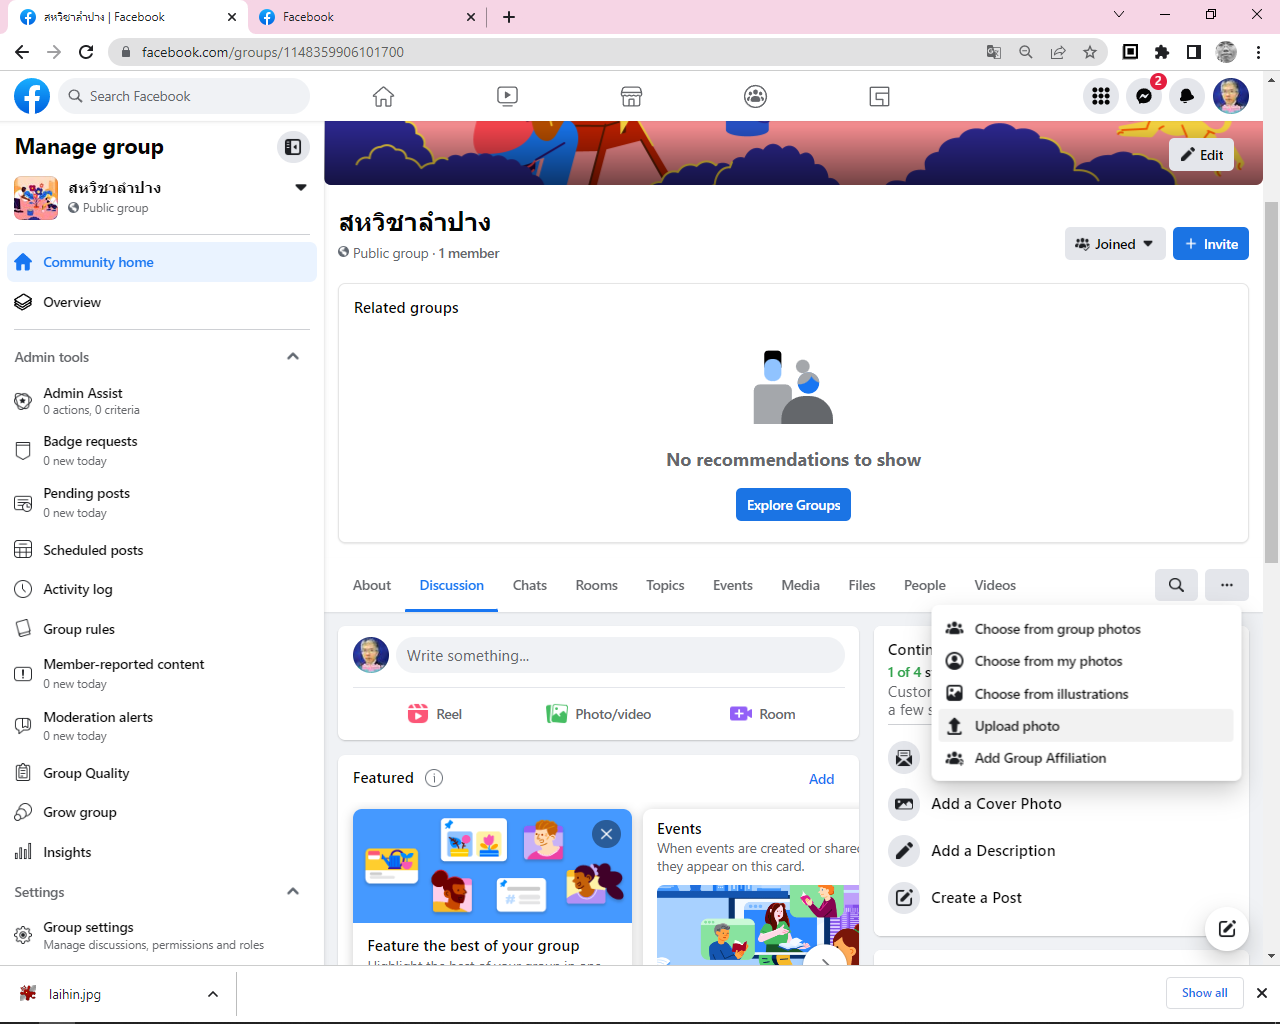Open Chrome three-dot menu
This screenshot has width=1280, height=1024.
coord(1259,52)
